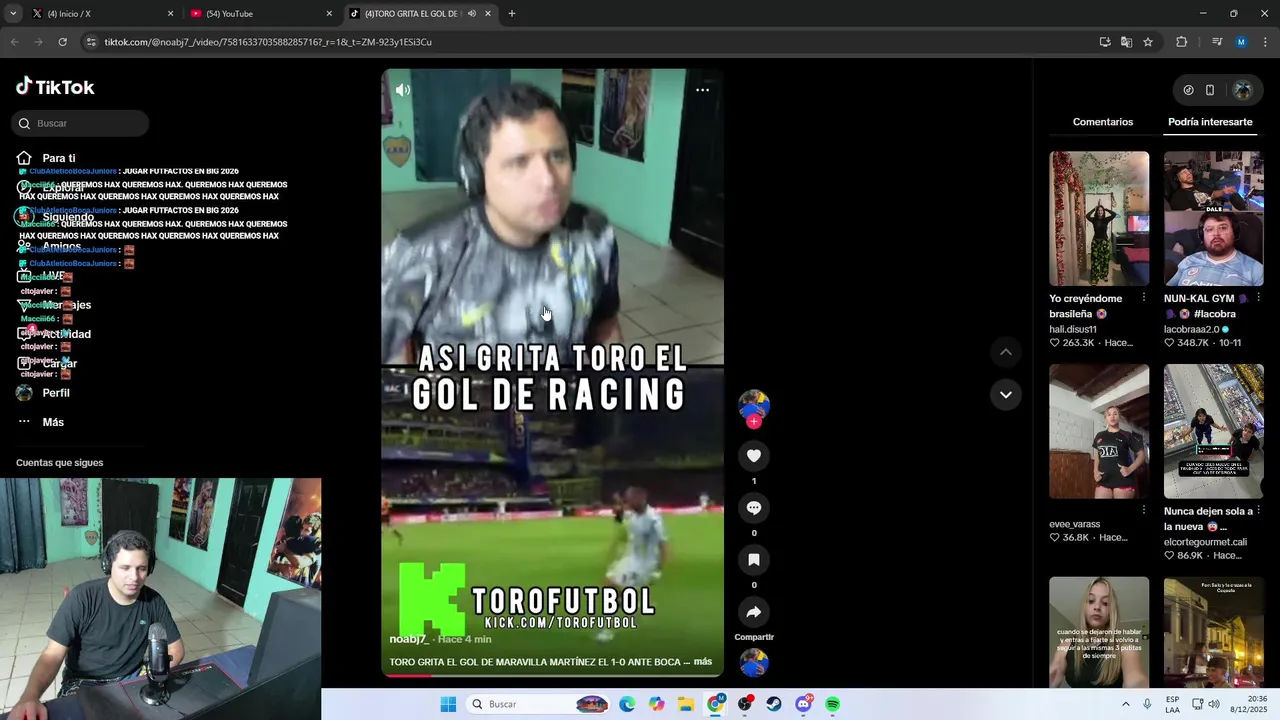Save the video with the bookmark icon
This screenshot has width=1280, height=720.
coord(754,560)
